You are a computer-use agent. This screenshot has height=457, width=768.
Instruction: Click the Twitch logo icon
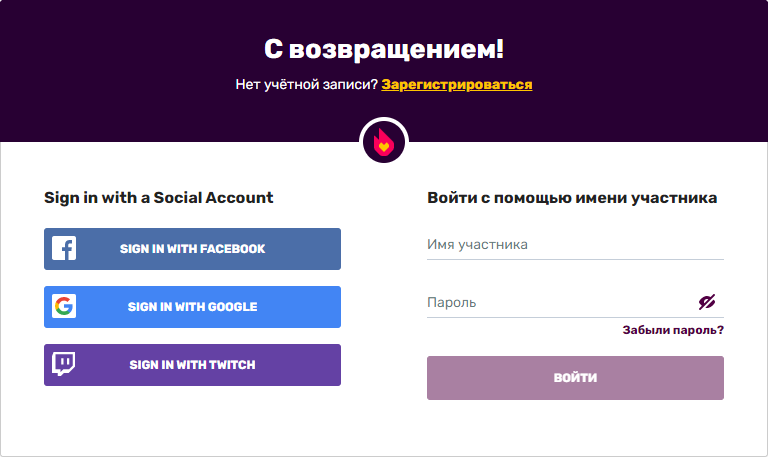64,365
